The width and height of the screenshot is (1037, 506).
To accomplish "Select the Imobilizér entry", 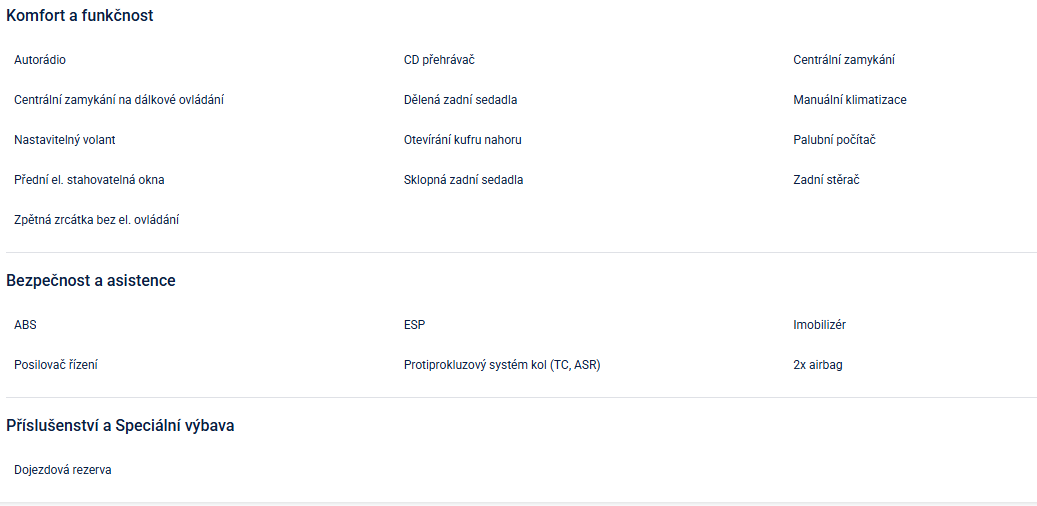I will [x=820, y=325].
